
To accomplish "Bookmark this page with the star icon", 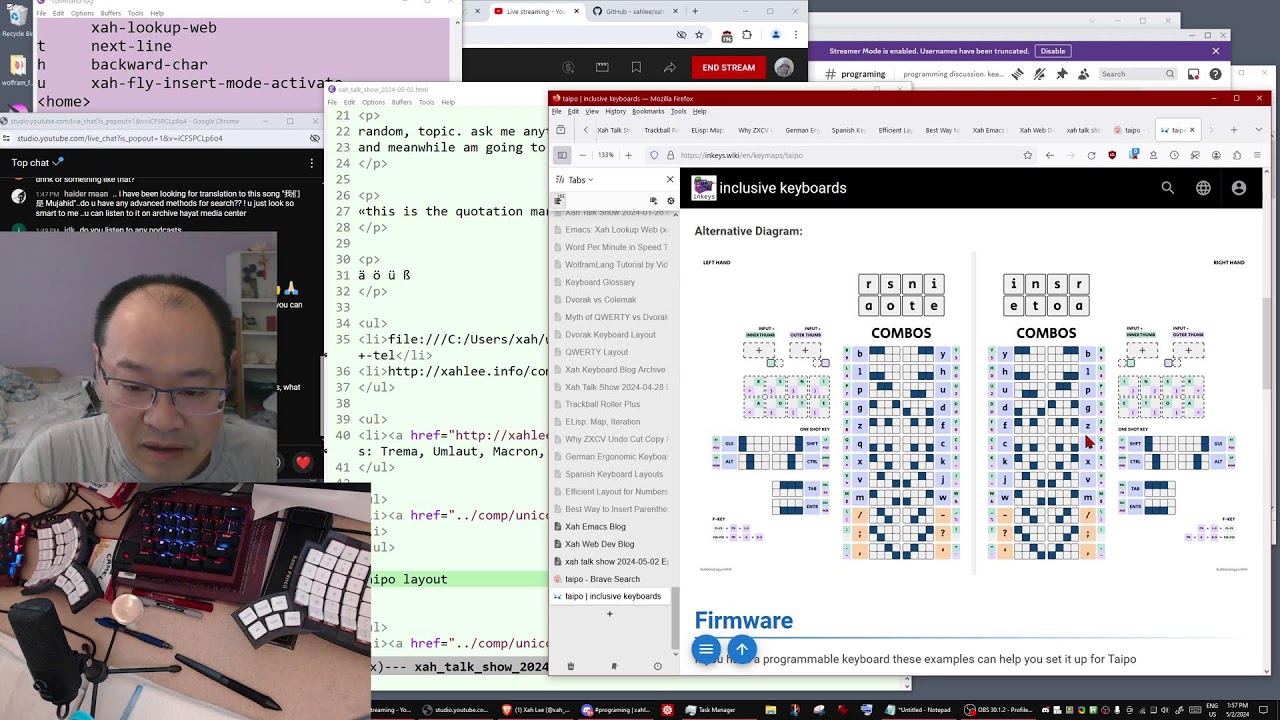I will [1027, 155].
